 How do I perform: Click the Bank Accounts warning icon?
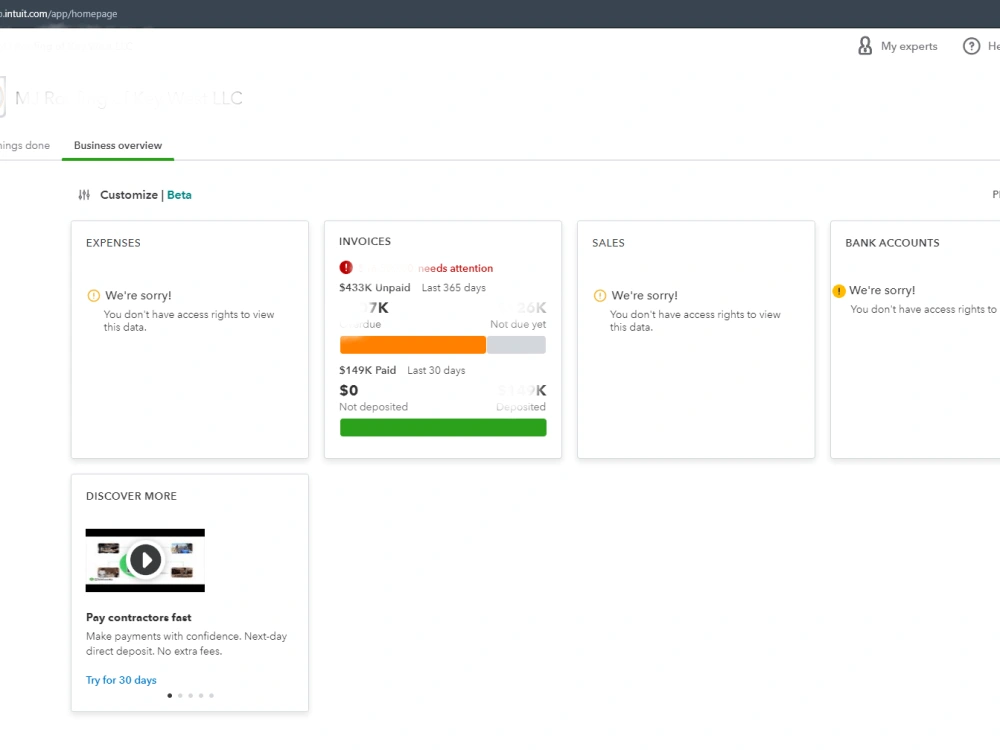click(839, 291)
